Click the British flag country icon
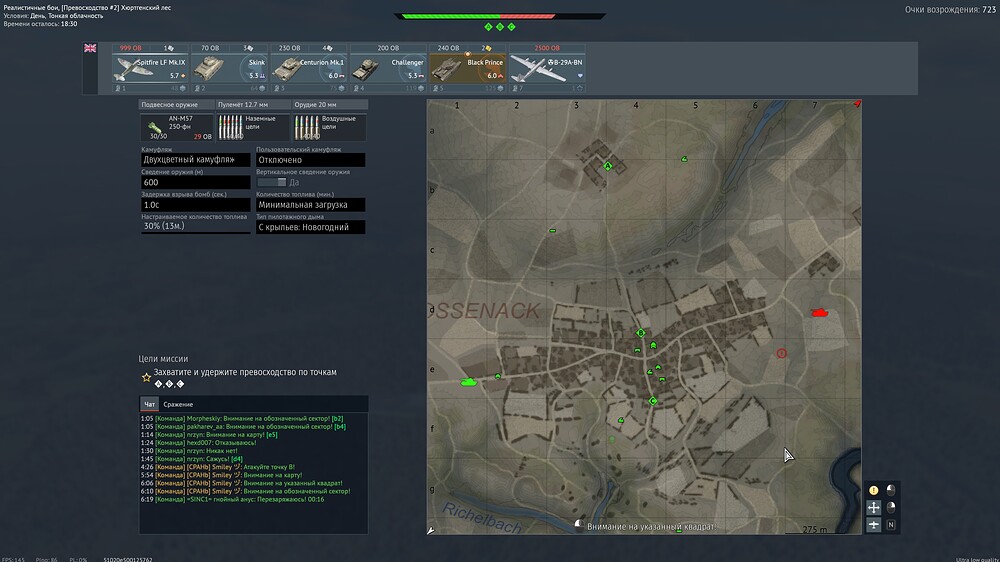Viewport: 1000px width, 562px height. tap(90, 48)
